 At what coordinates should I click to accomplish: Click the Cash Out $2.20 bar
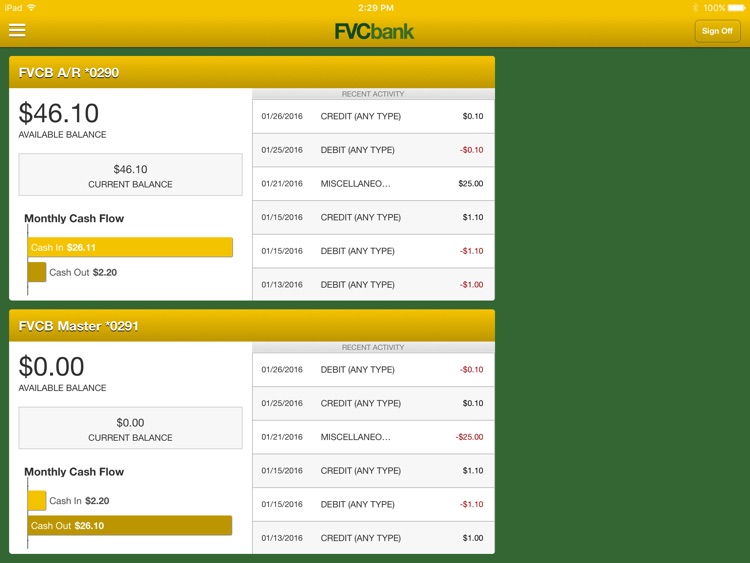click(x=37, y=272)
